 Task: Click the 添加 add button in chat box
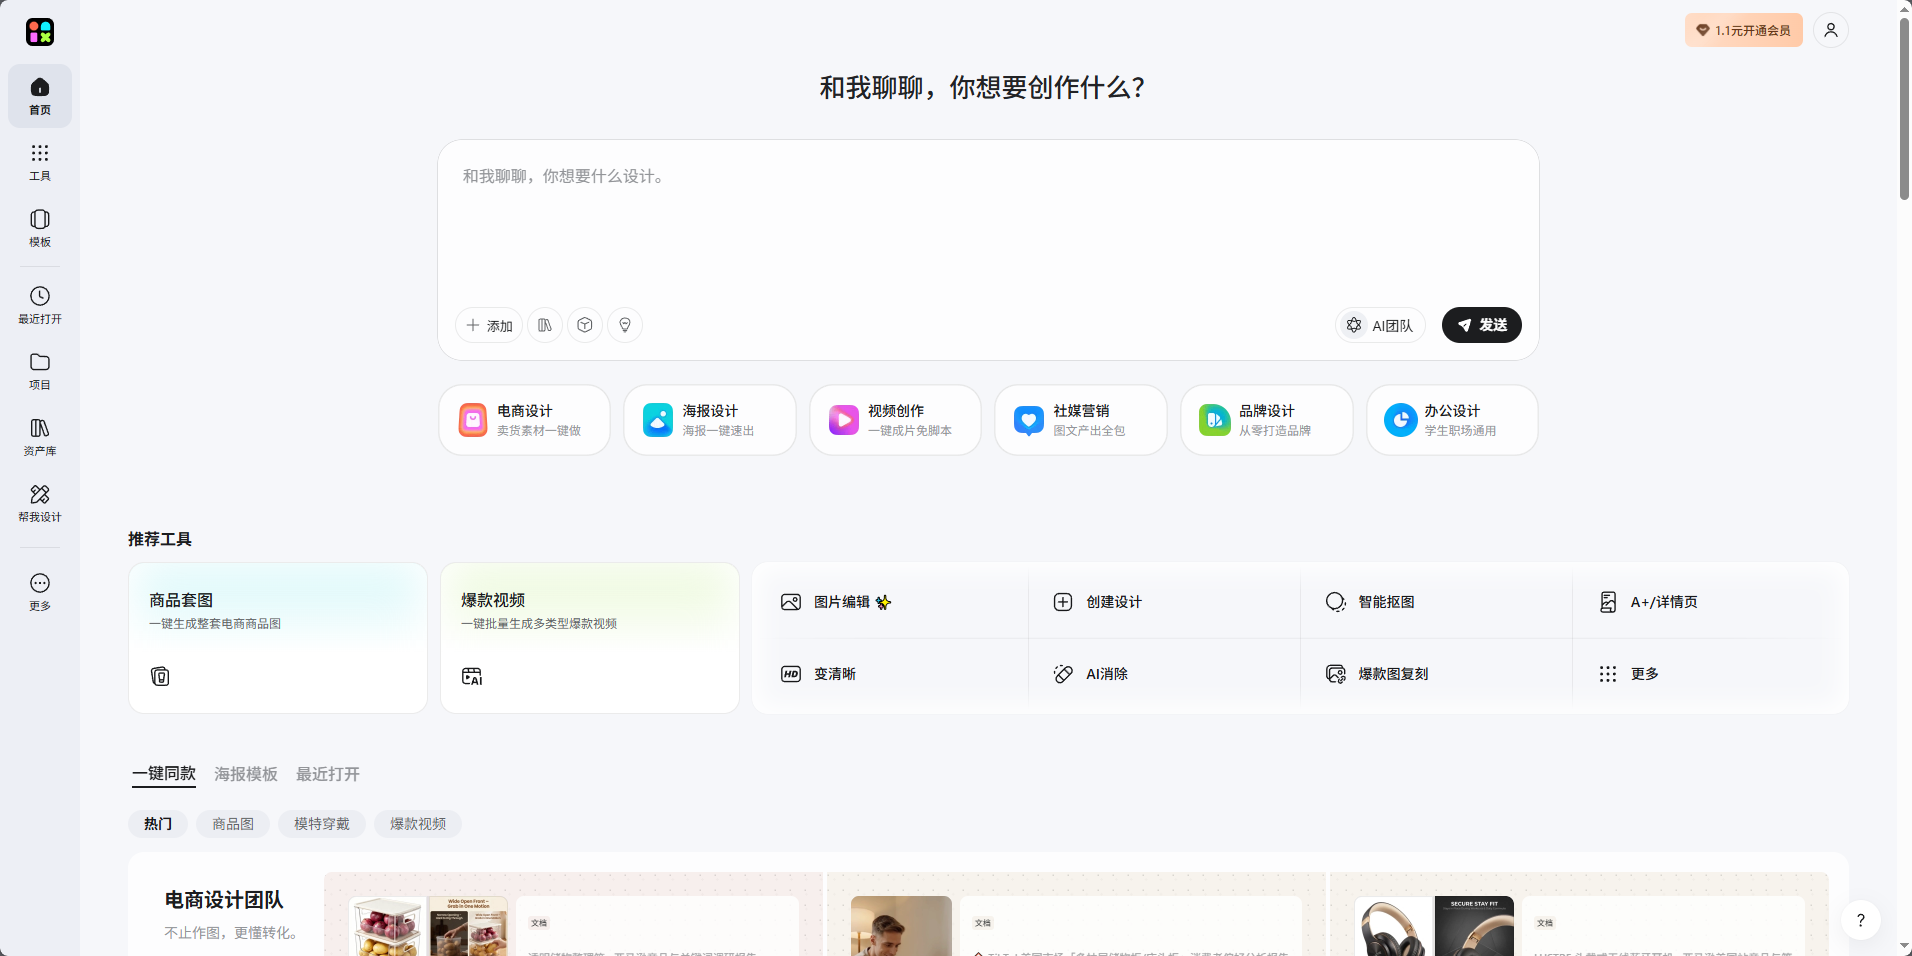tap(489, 325)
